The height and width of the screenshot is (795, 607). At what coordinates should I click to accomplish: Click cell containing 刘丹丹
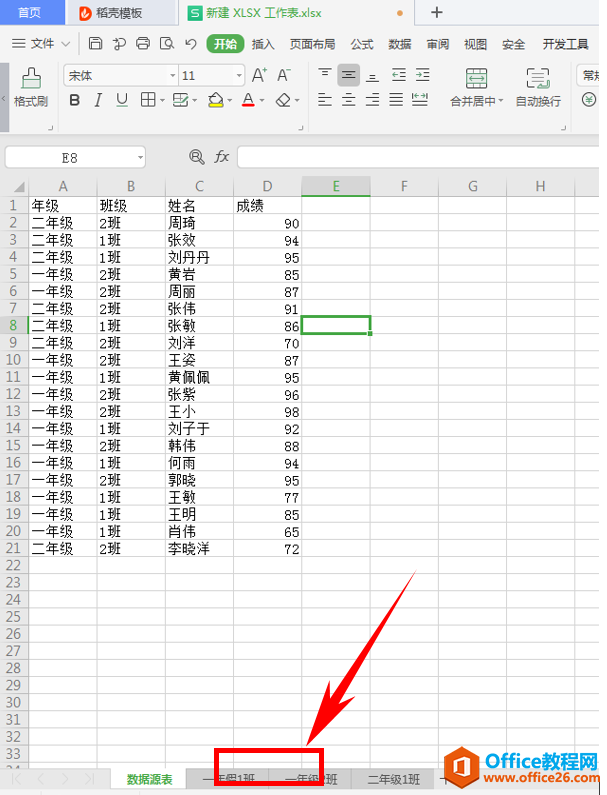click(x=199, y=257)
